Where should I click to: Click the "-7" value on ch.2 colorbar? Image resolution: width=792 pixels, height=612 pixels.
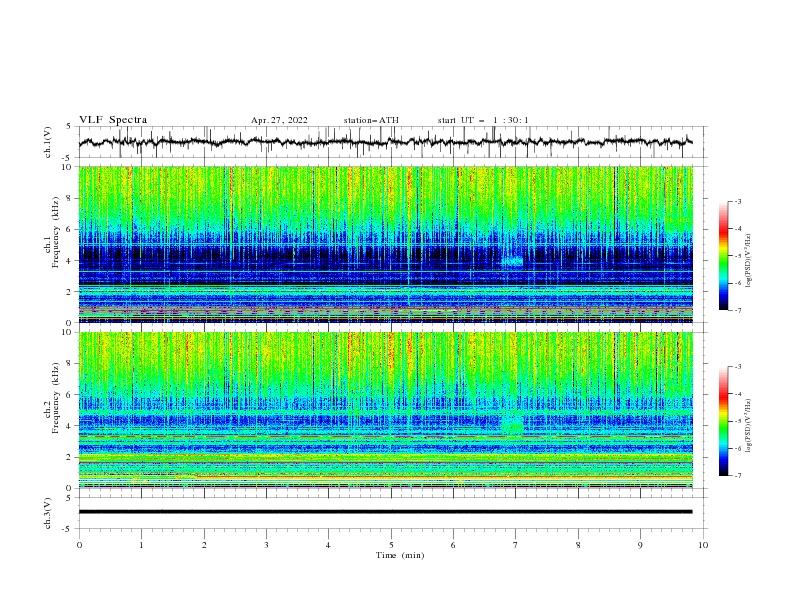click(737, 476)
